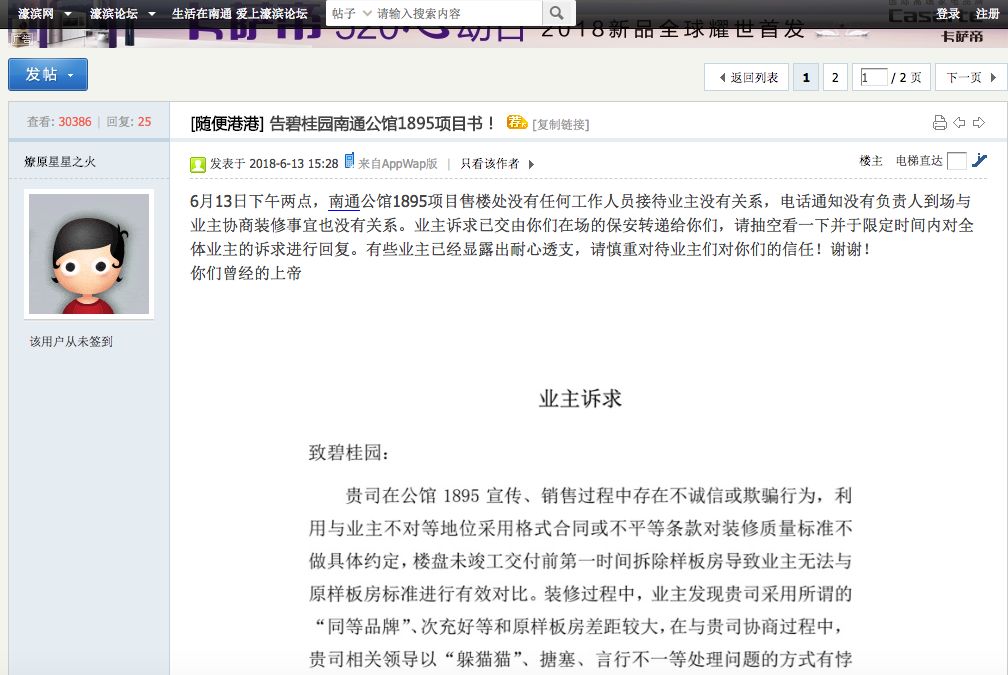Open the print thread icon
Image resolution: width=1008 pixels, height=675 pixels.
pyautogui.click(x=939, y=123)
